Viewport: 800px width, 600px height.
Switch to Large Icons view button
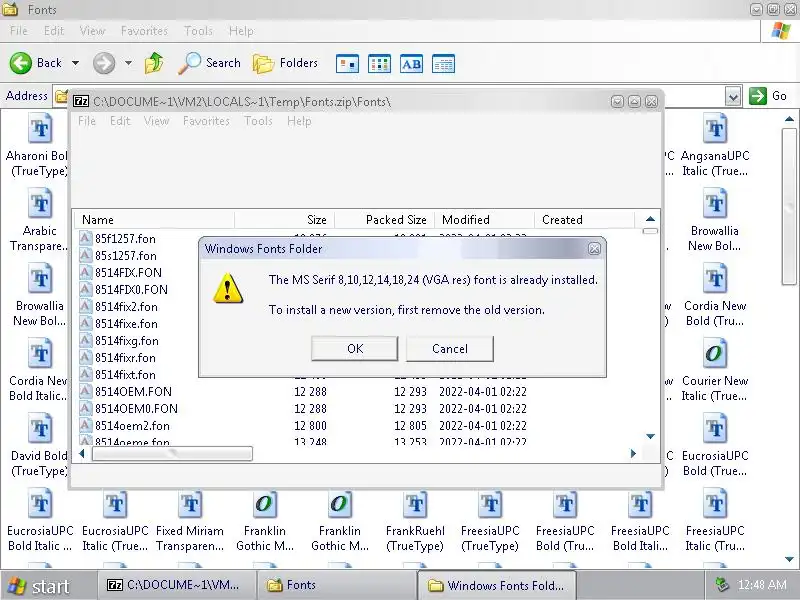pos(347,64)
